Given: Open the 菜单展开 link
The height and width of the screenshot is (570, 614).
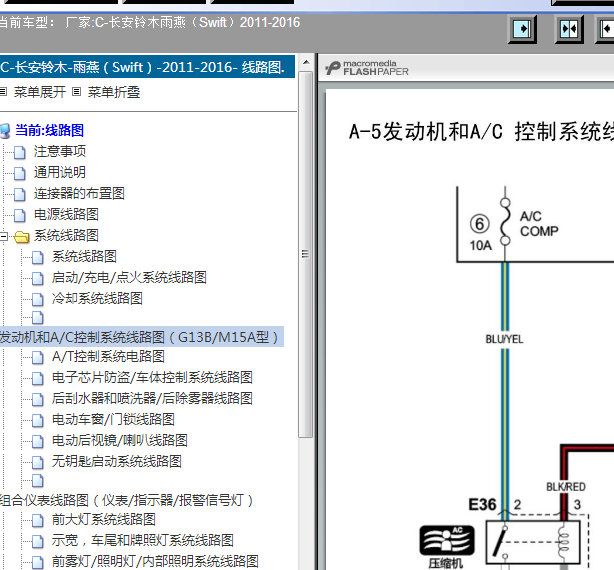Looking at the screenshot, I should (40, 92).
